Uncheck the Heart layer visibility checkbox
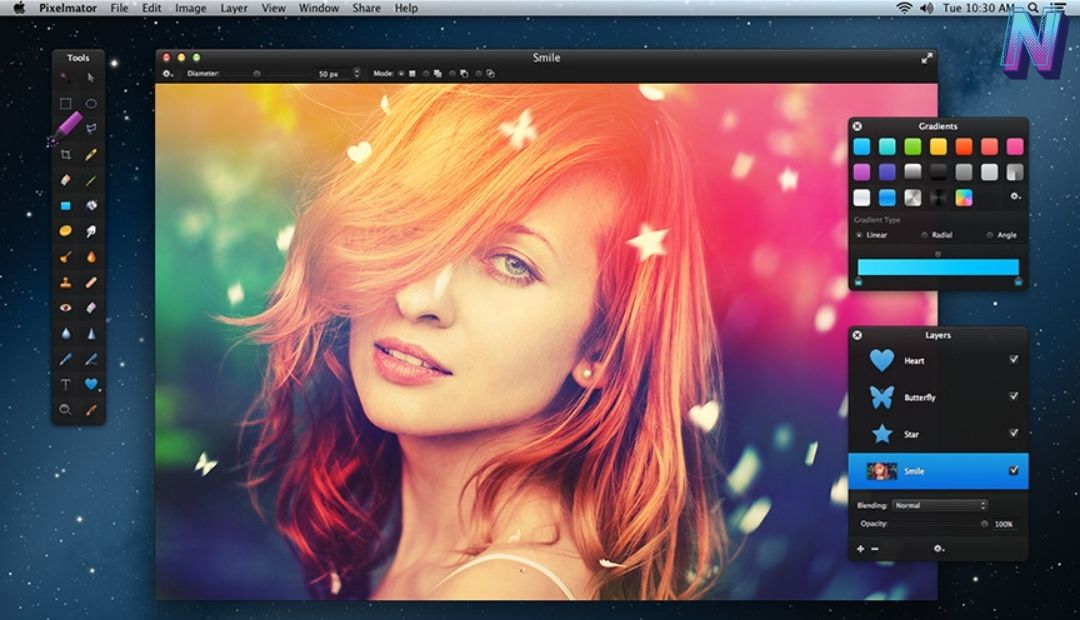This screenshot has height=620, width=1080. (1013, 360)
